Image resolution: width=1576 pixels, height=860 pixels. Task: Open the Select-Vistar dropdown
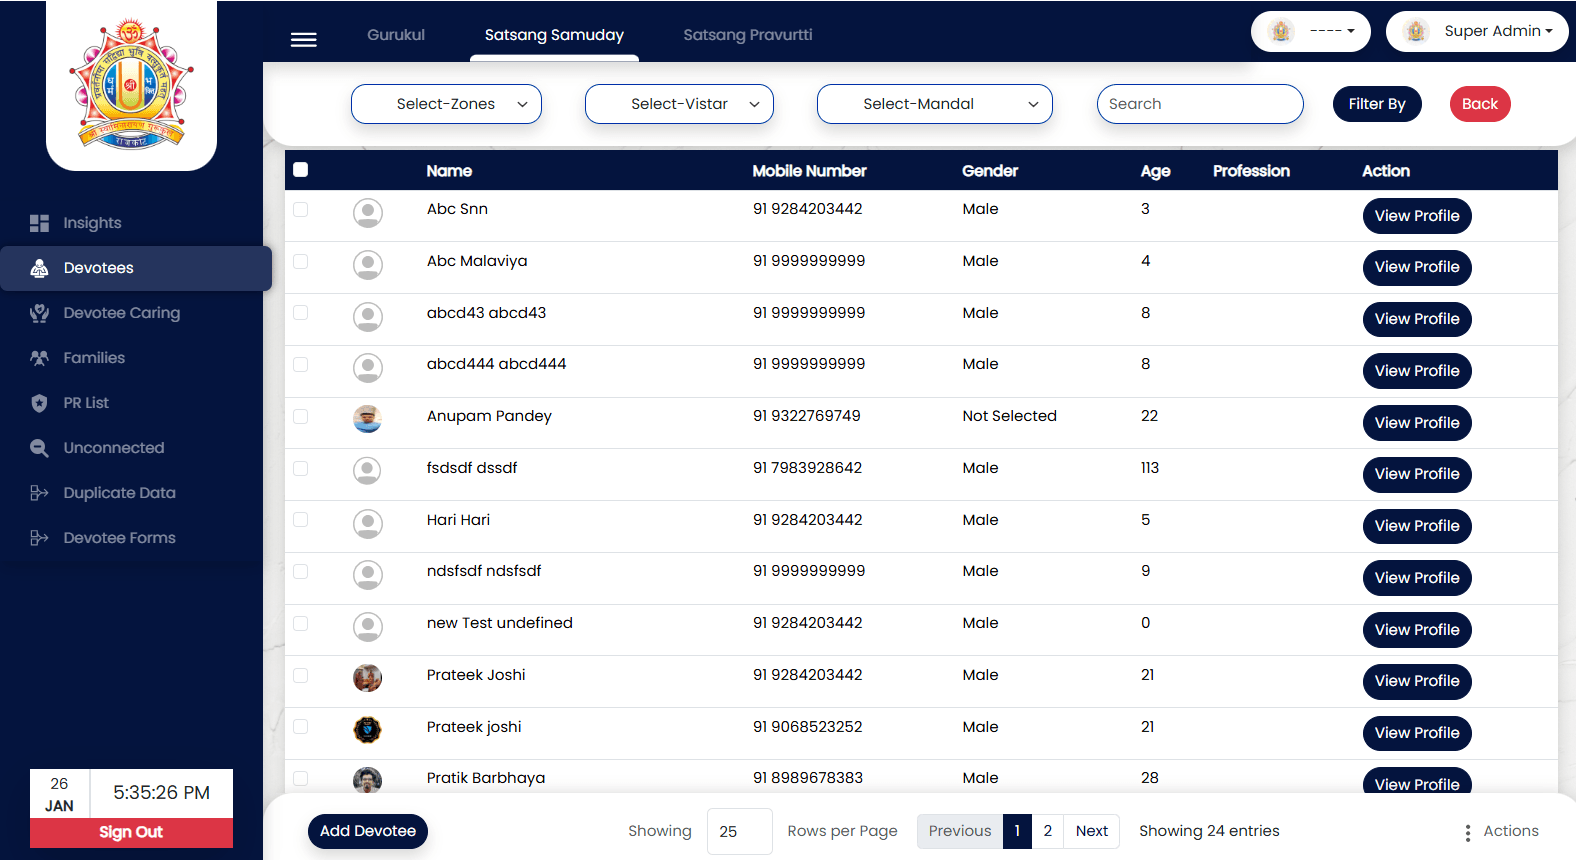(679, 104)
